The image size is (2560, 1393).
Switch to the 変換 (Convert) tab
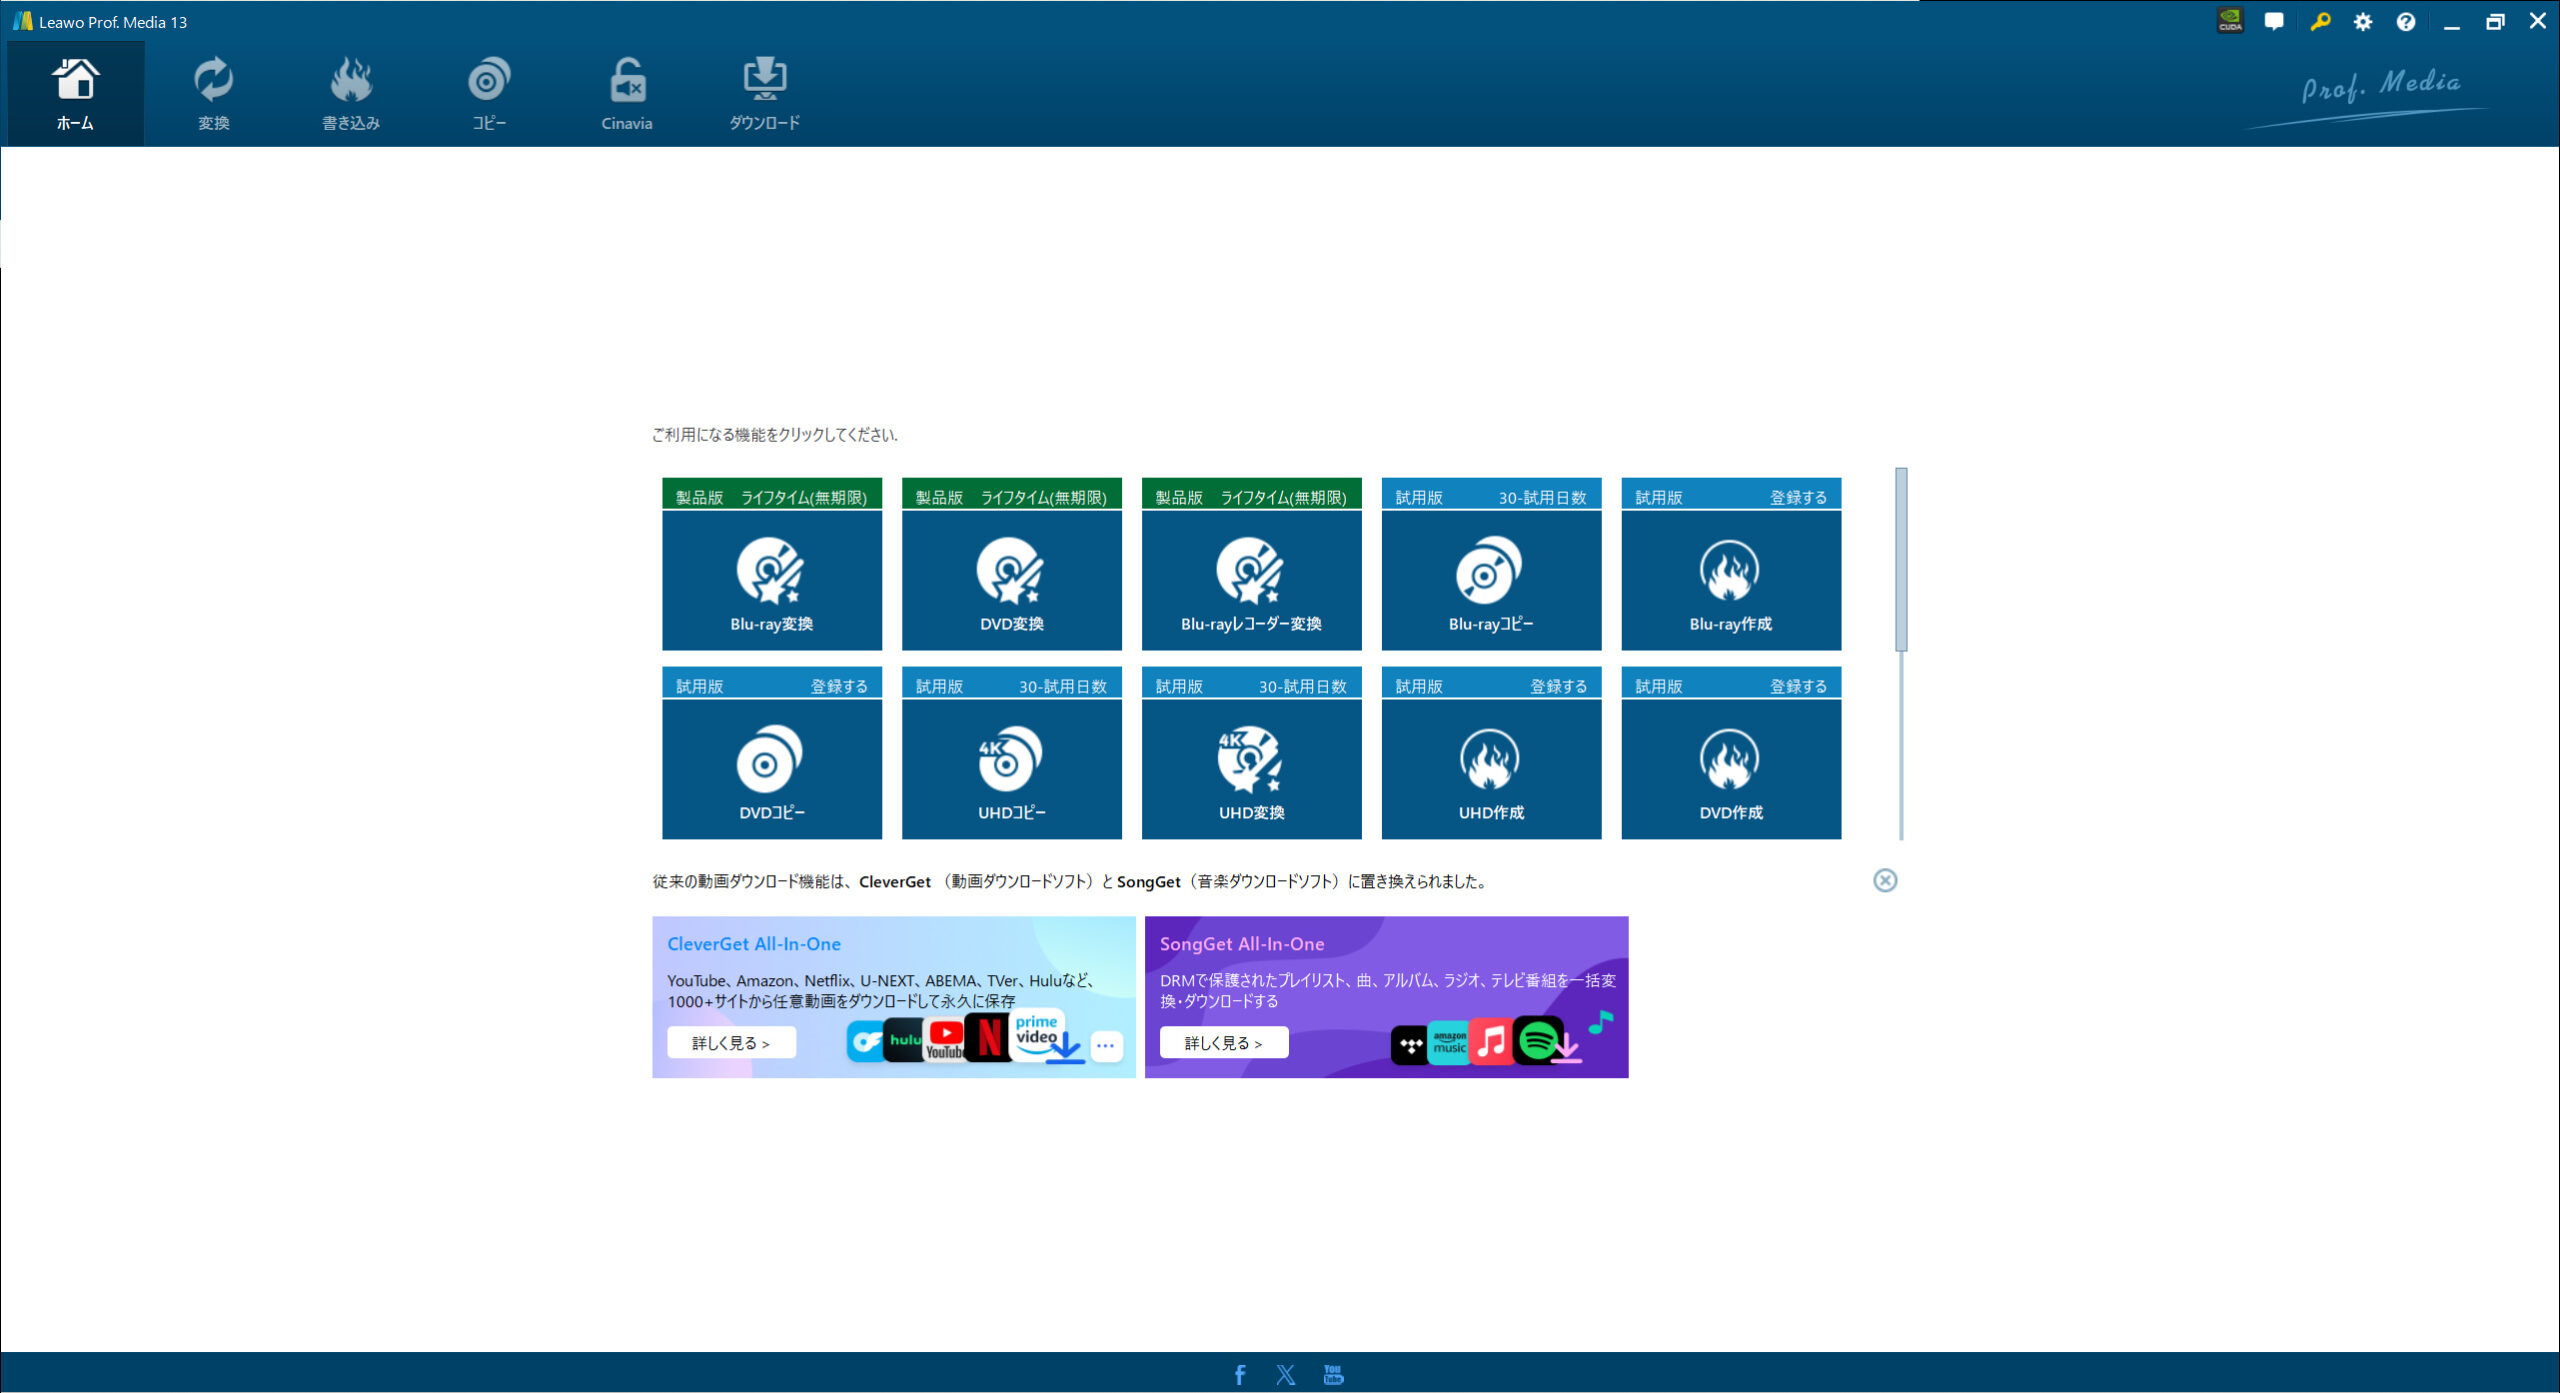[213, 94]
